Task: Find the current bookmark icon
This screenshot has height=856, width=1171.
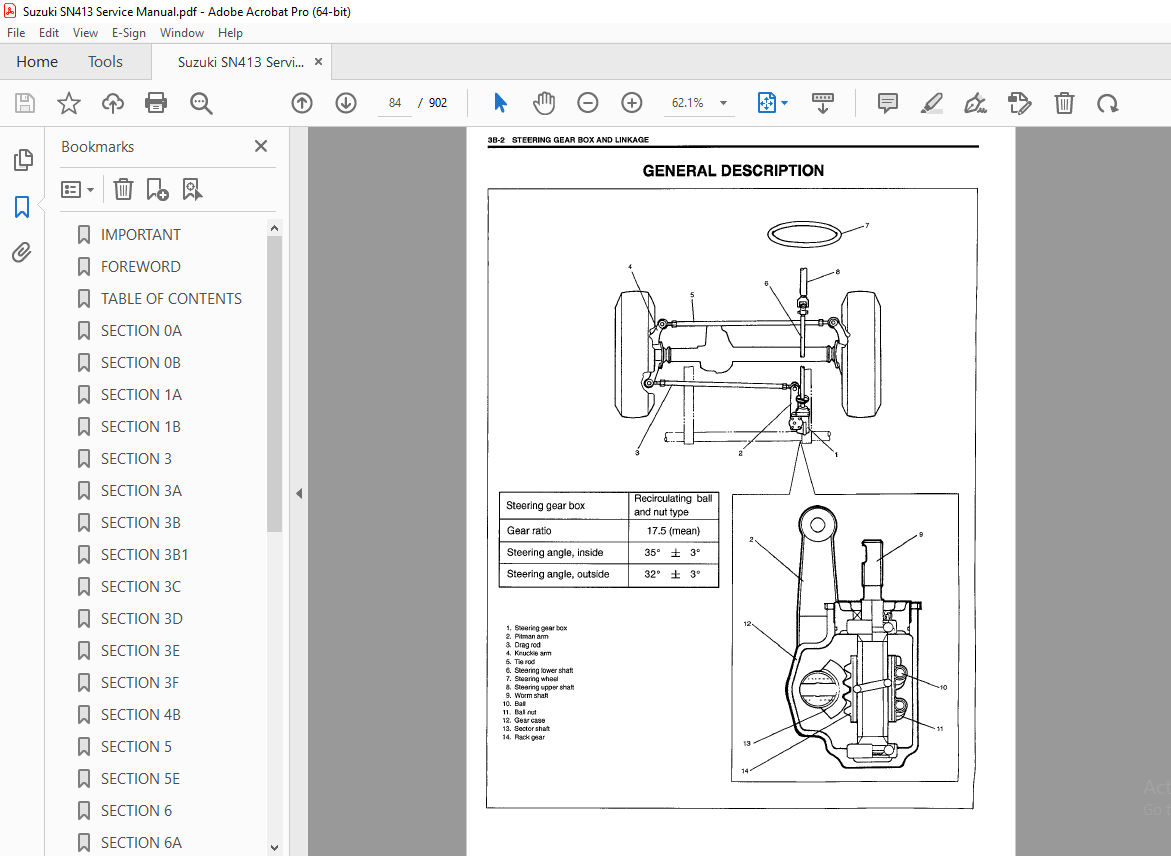Action: coord(192,189)
